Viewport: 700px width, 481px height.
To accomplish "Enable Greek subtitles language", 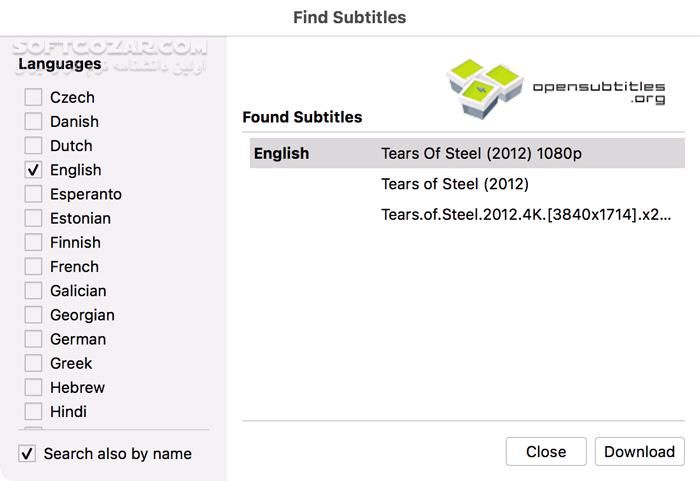I will click(x=34, y=363).
